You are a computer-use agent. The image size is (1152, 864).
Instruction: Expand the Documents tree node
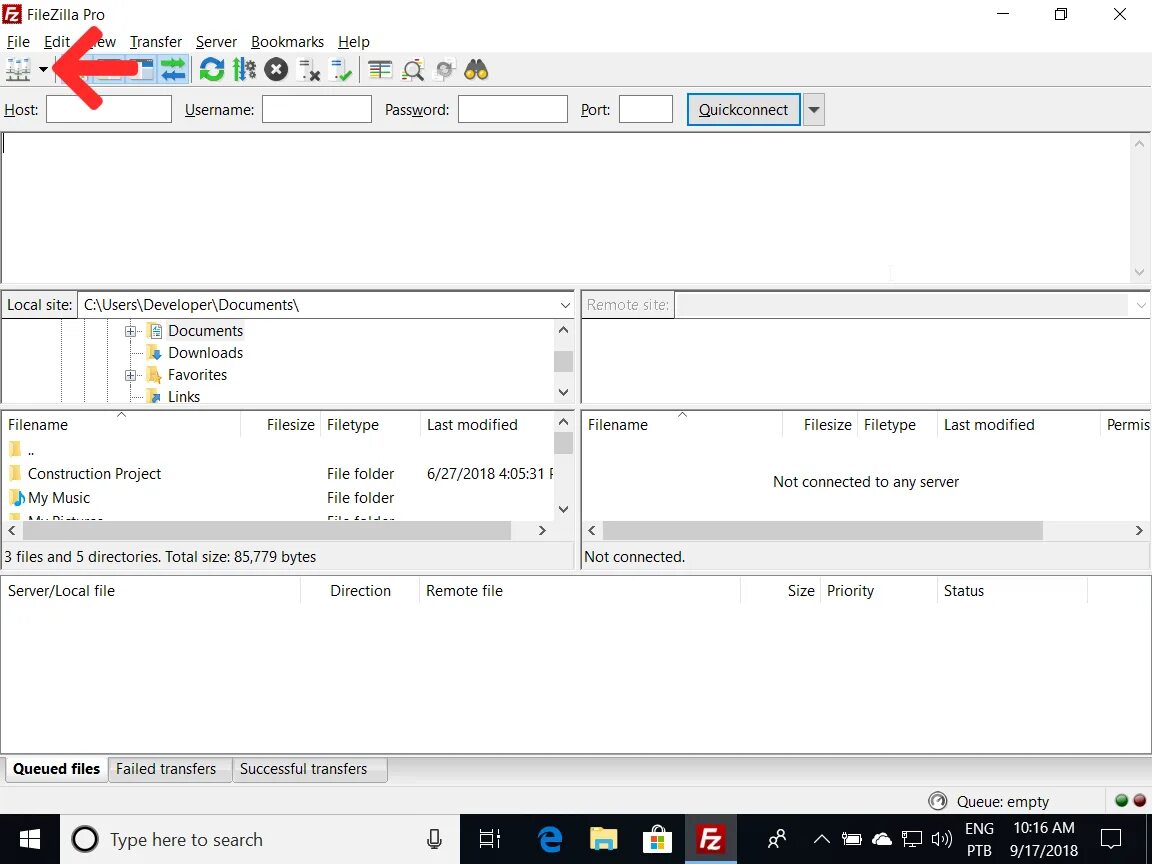(131, 331)
